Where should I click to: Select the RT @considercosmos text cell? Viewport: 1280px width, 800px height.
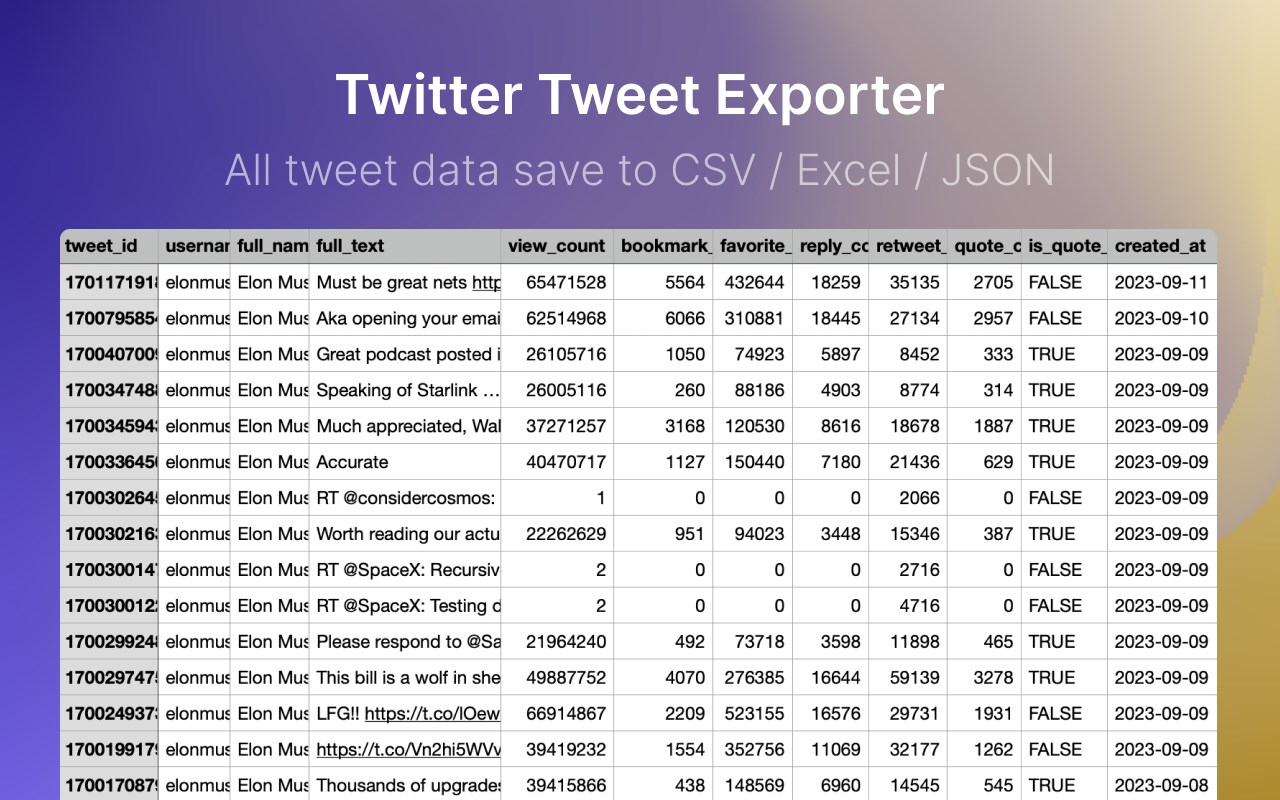coord(404,498)
